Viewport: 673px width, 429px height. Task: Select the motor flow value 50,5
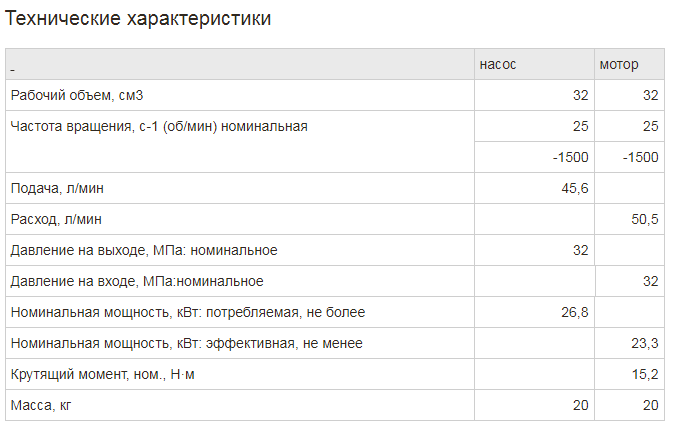coord(641,219)
